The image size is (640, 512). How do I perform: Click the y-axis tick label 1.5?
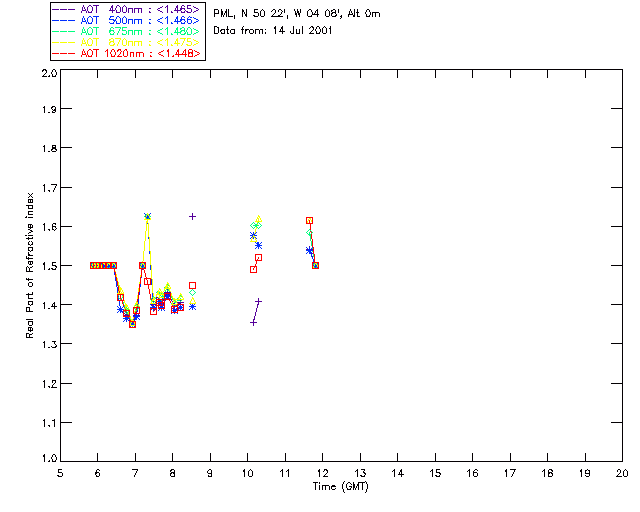49,266
